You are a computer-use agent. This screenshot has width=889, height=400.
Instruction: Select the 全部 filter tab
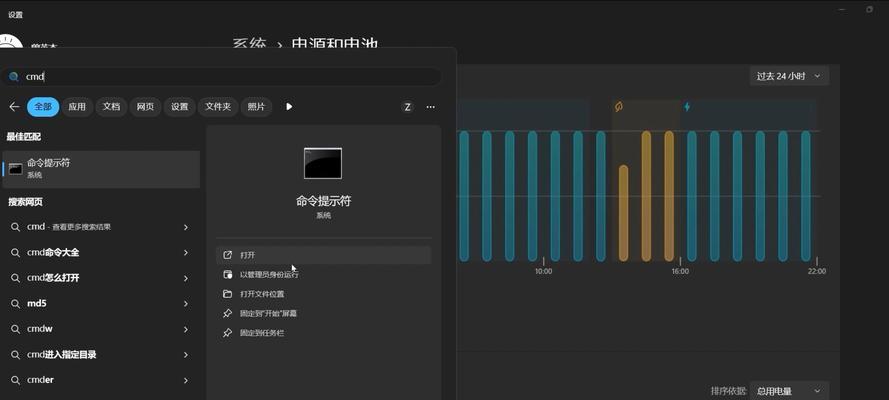[43, 107]
